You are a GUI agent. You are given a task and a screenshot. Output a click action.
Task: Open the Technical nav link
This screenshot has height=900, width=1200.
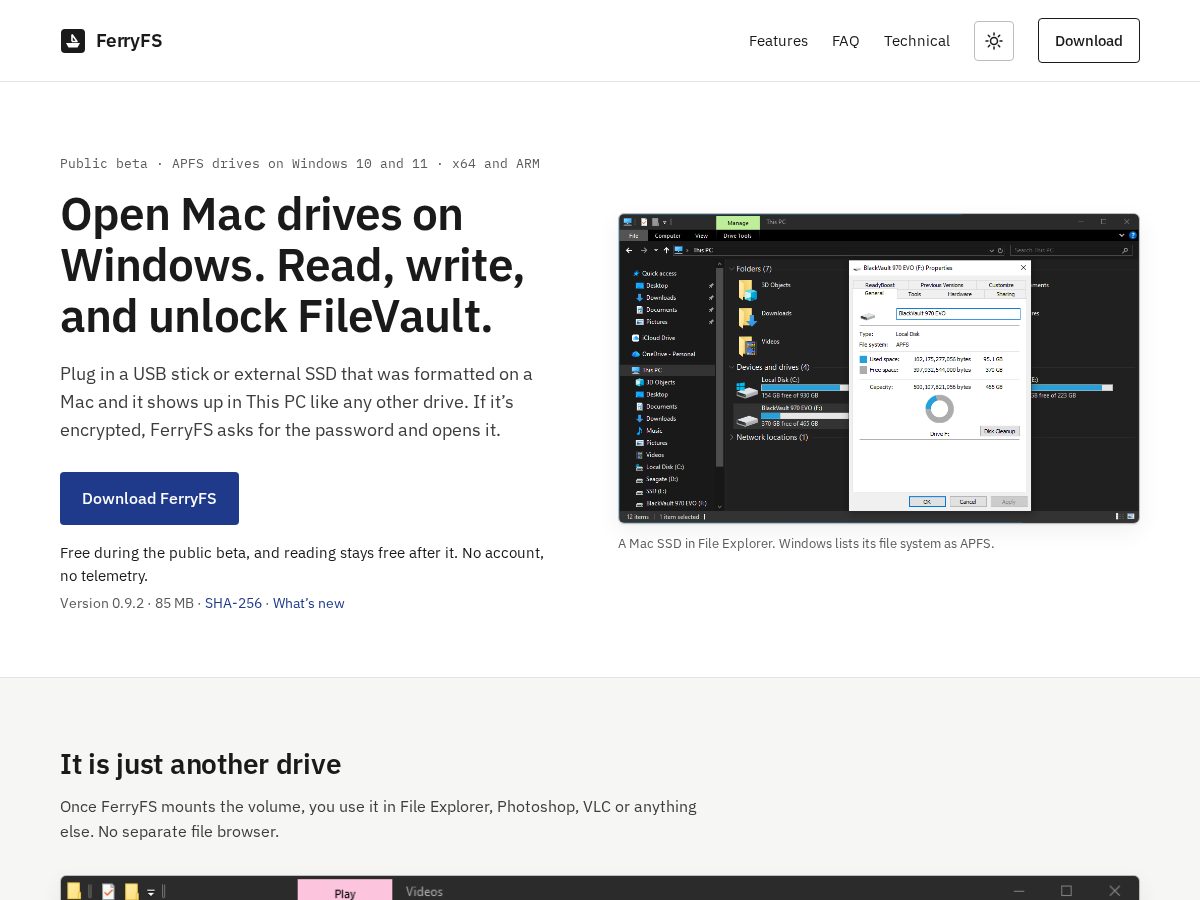point(917,41)
